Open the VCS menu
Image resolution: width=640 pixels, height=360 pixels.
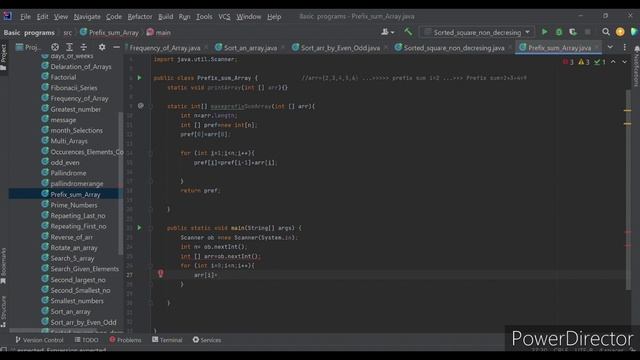point(224,17)
